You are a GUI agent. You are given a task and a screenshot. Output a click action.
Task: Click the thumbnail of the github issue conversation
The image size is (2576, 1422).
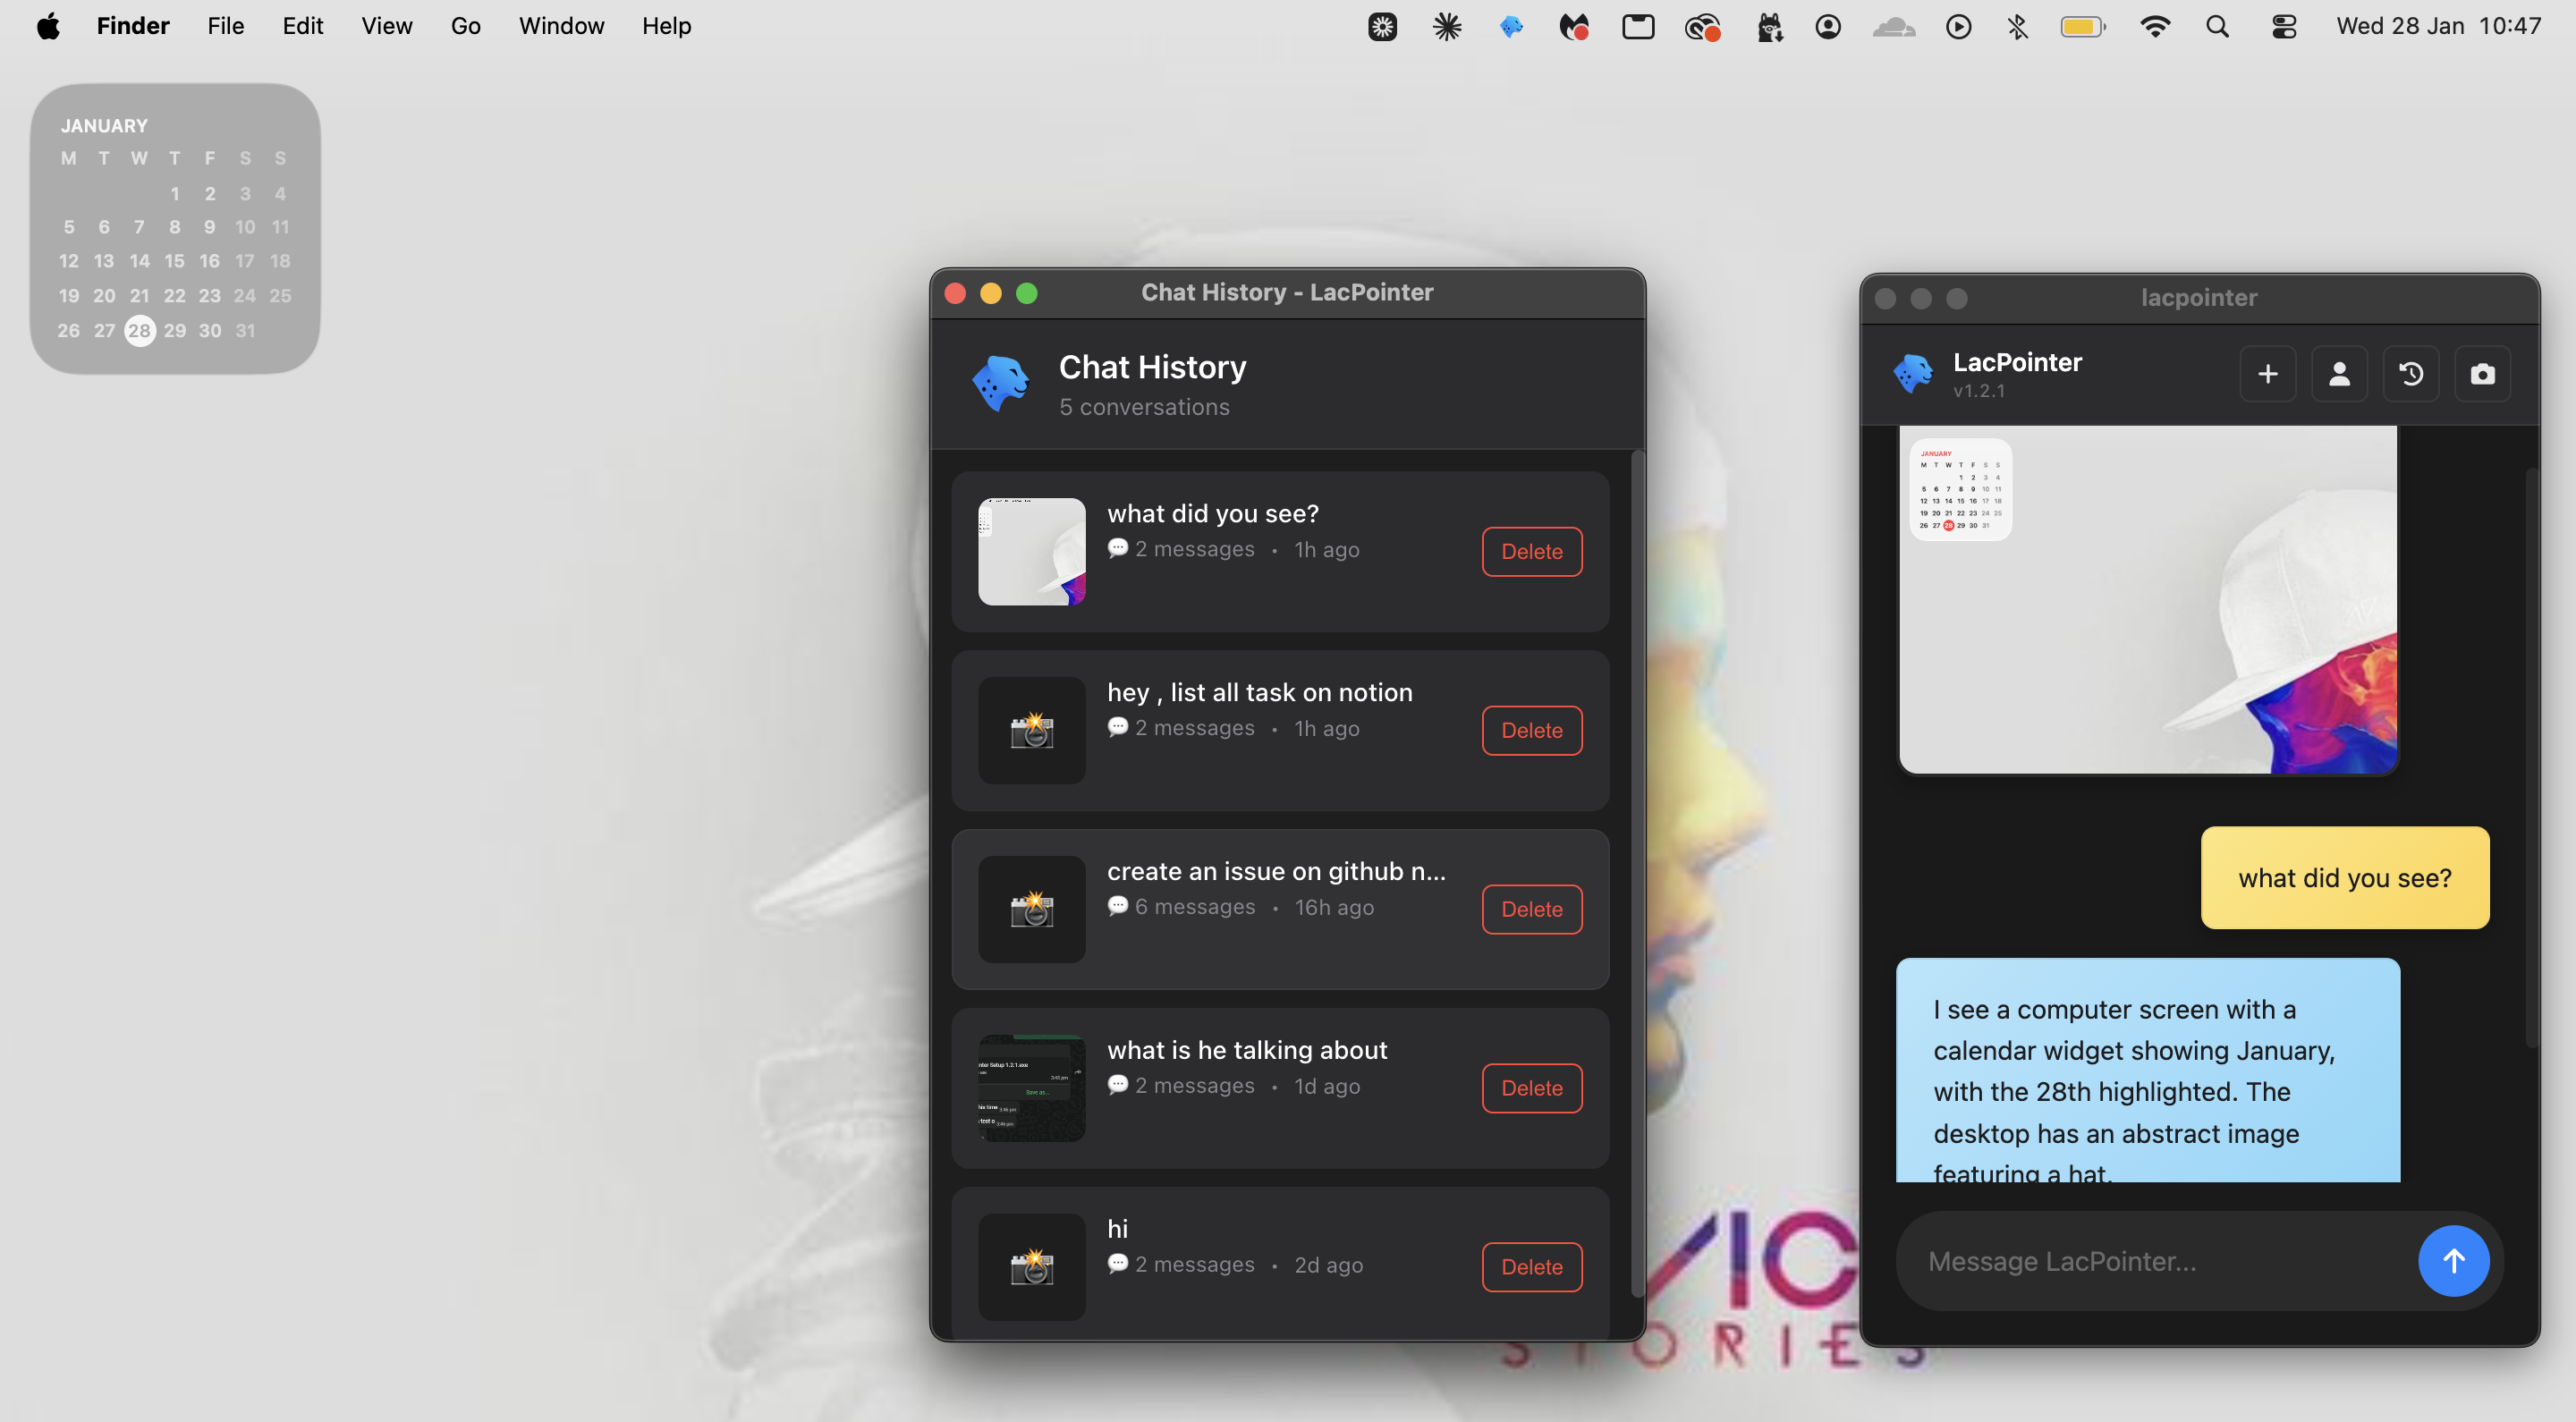point(1031,909)
